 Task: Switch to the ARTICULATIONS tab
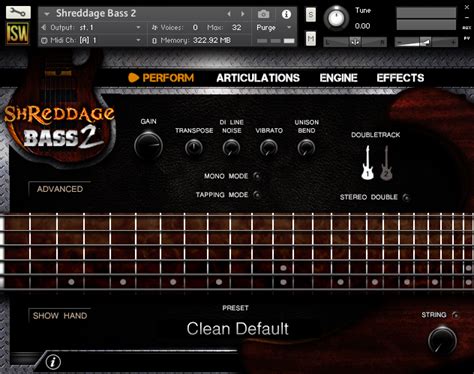point(258,78)
